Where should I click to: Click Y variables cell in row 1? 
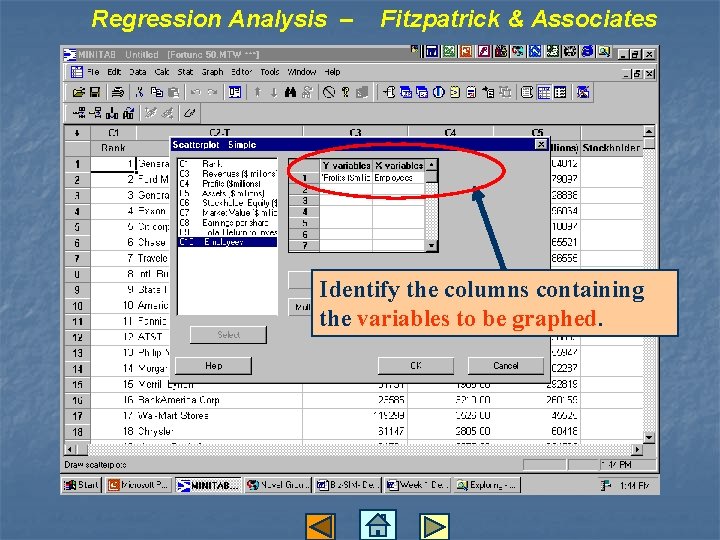click(x=346, y=178)
